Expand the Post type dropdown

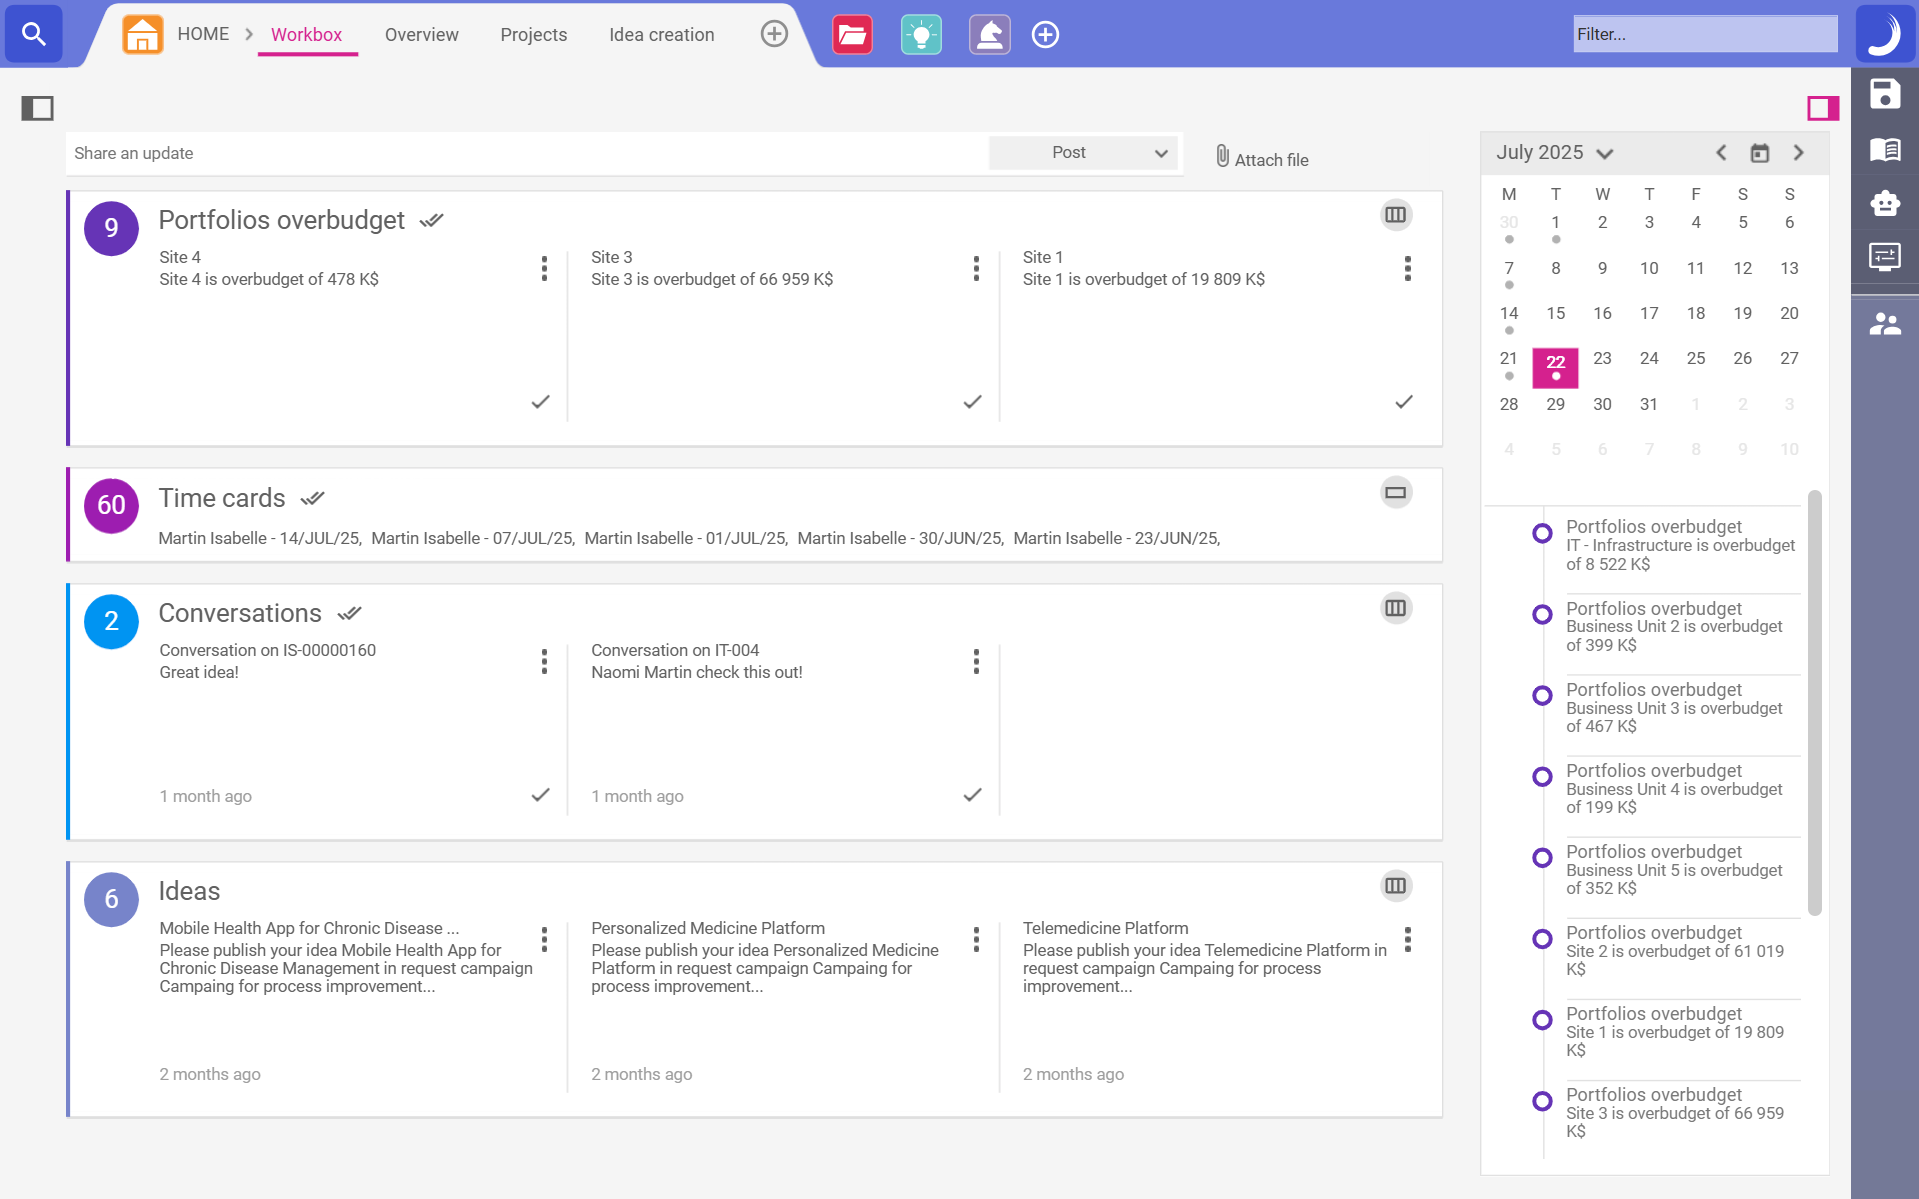tap(1083, 153)
